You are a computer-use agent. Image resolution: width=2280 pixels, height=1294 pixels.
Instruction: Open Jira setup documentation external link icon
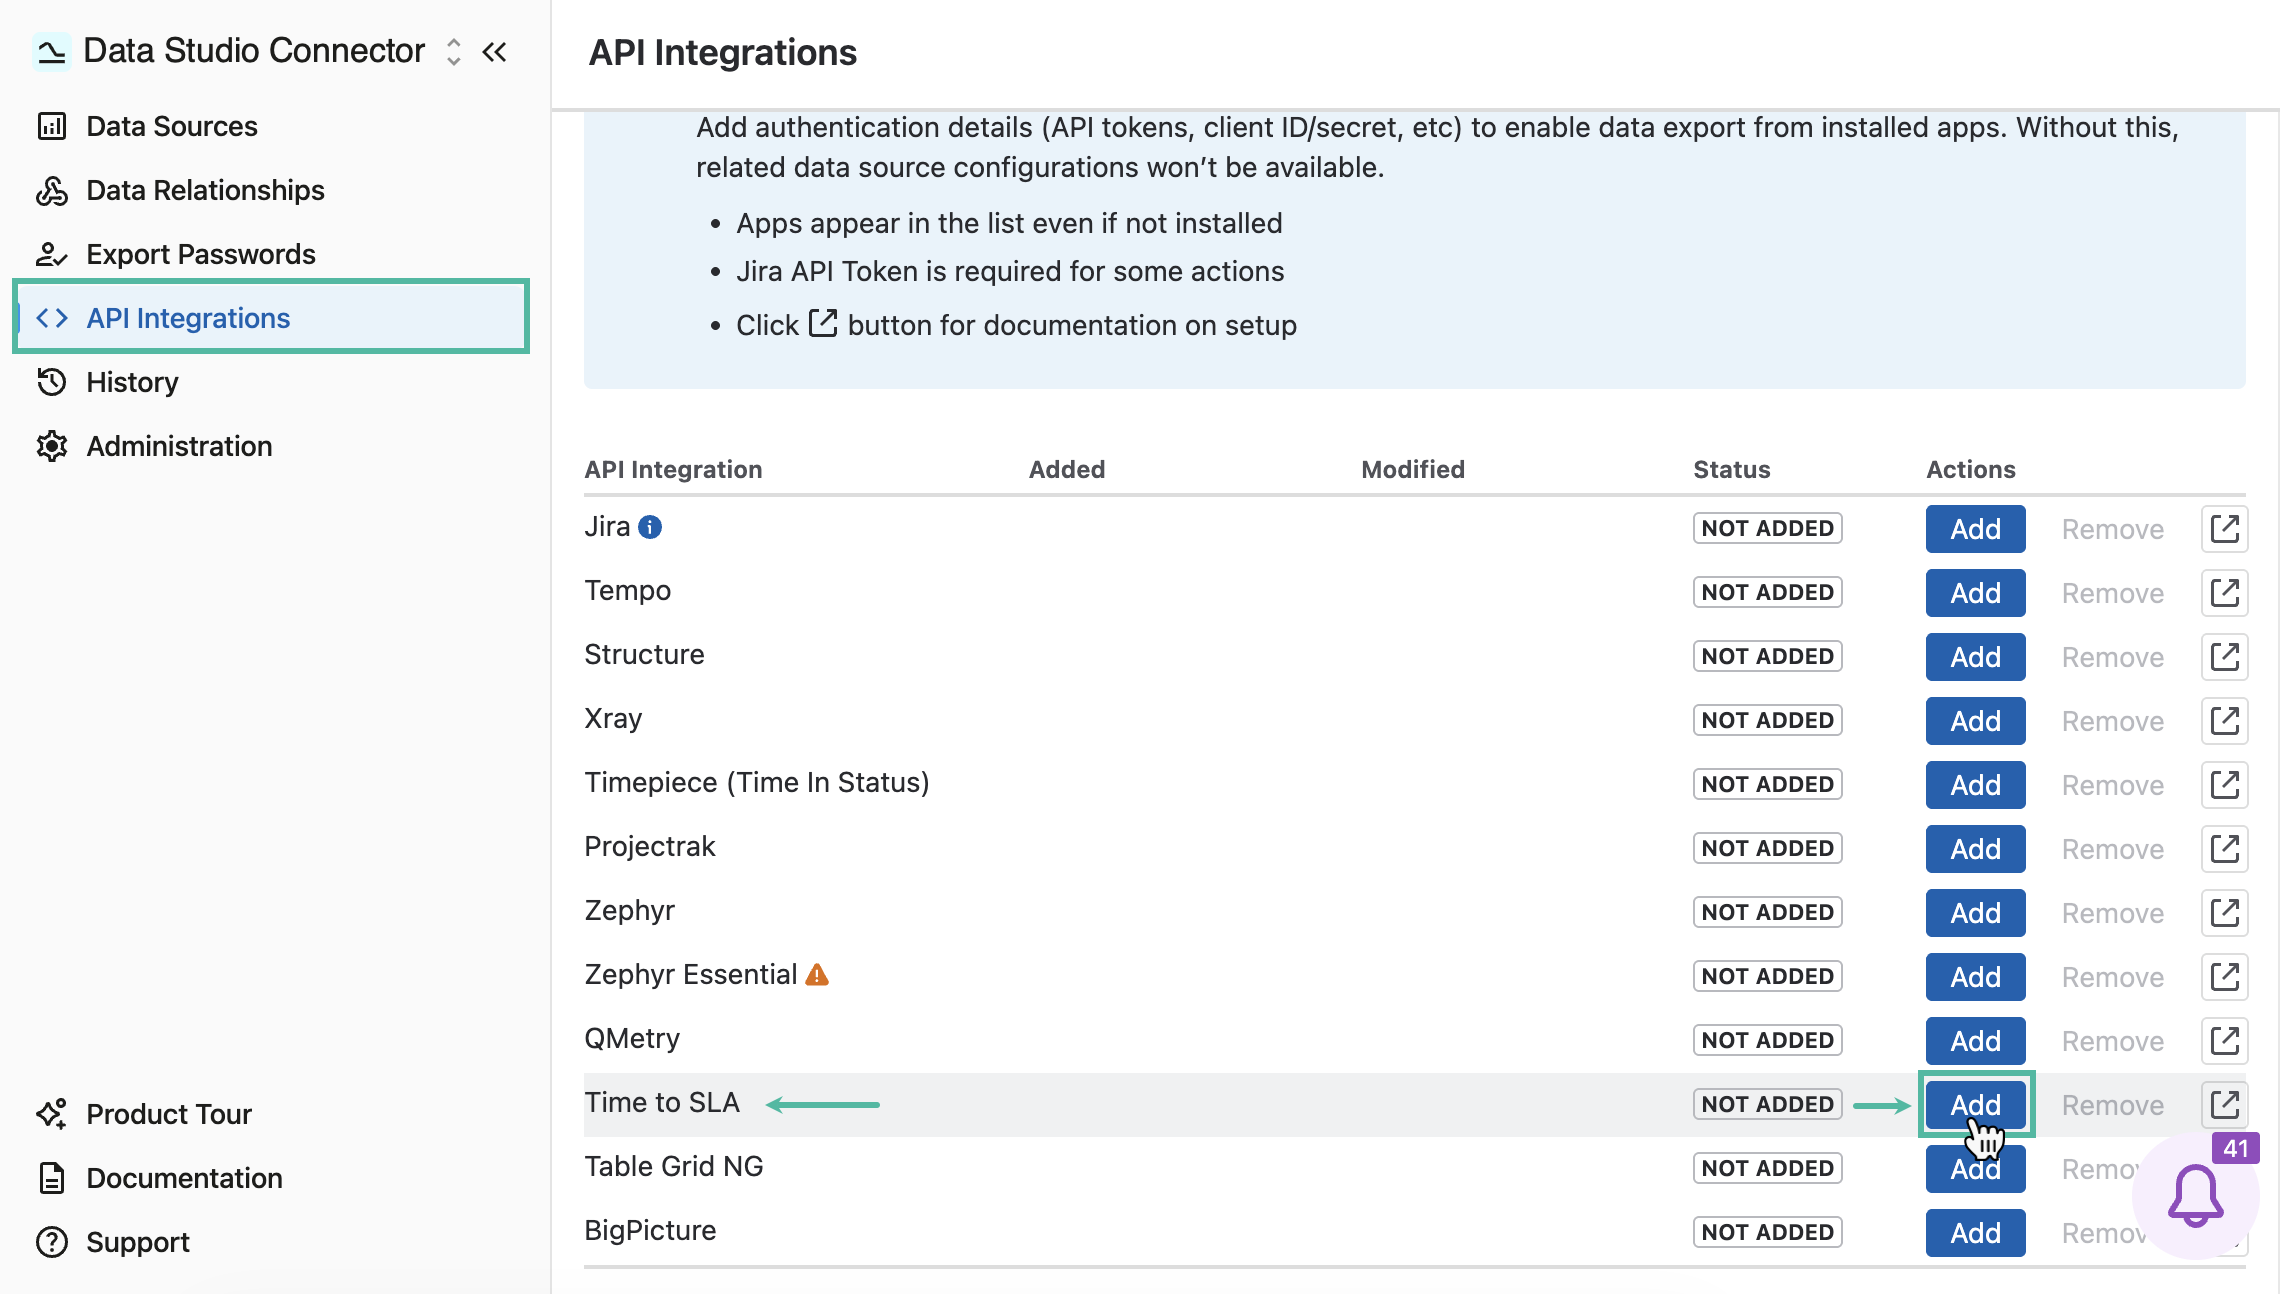pyautogui.click(x=2224, y=529)
